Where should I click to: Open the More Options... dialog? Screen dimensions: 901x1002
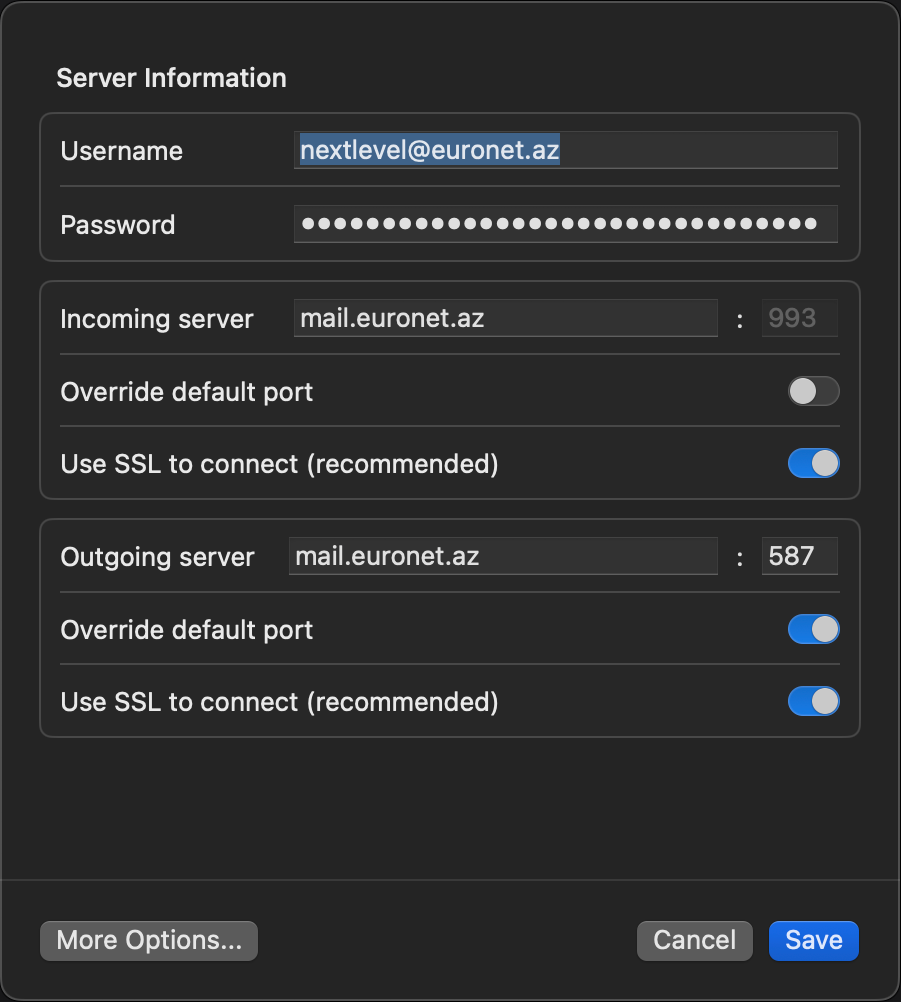[x=149, y=941]
